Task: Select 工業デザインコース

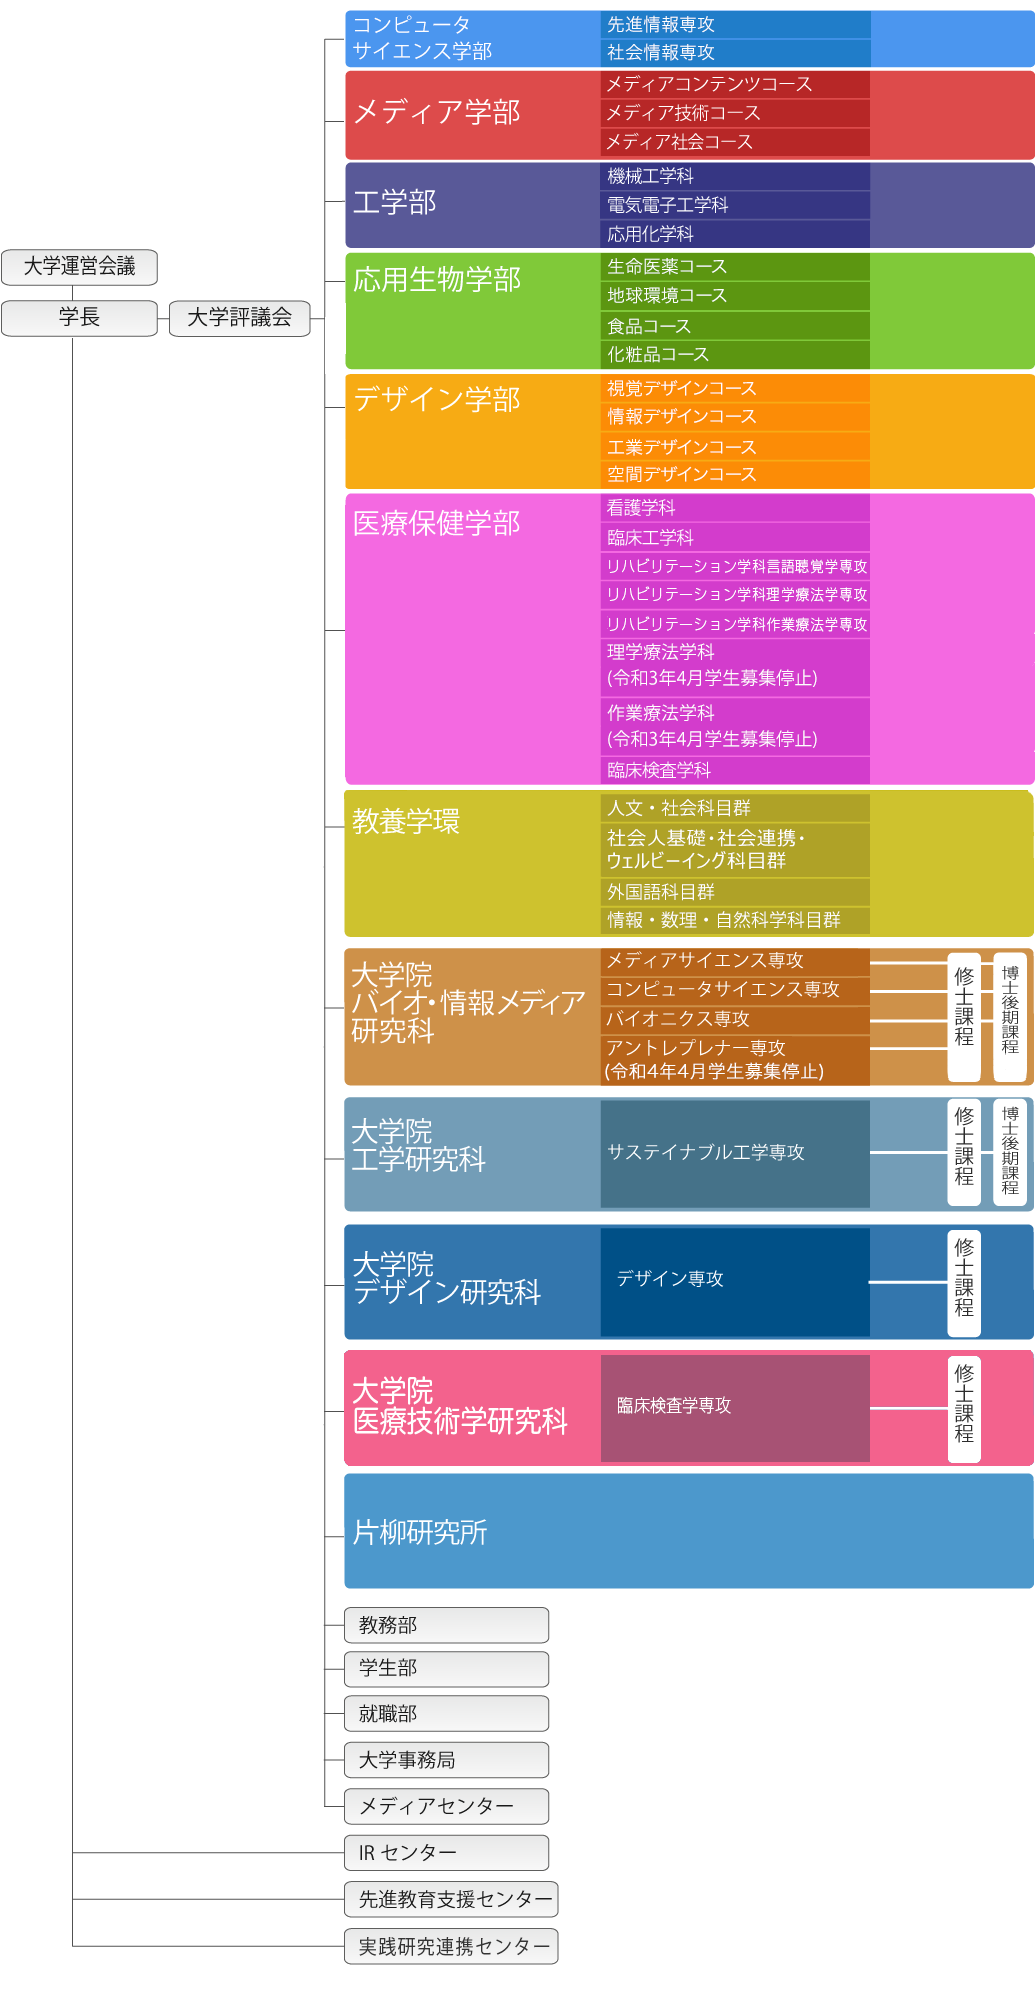Action: click(735, 447)
